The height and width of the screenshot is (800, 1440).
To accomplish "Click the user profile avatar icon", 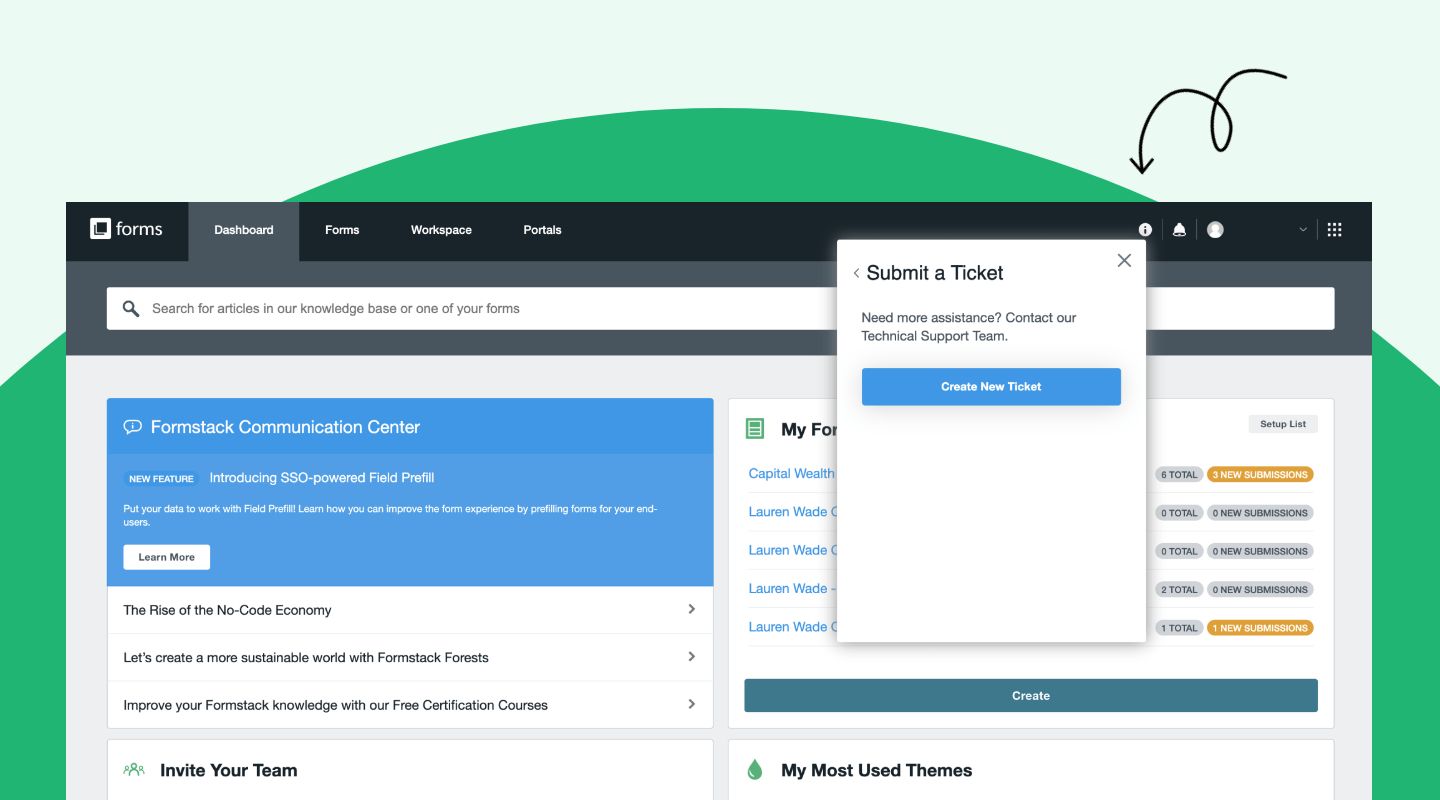I will [1215, 229].
